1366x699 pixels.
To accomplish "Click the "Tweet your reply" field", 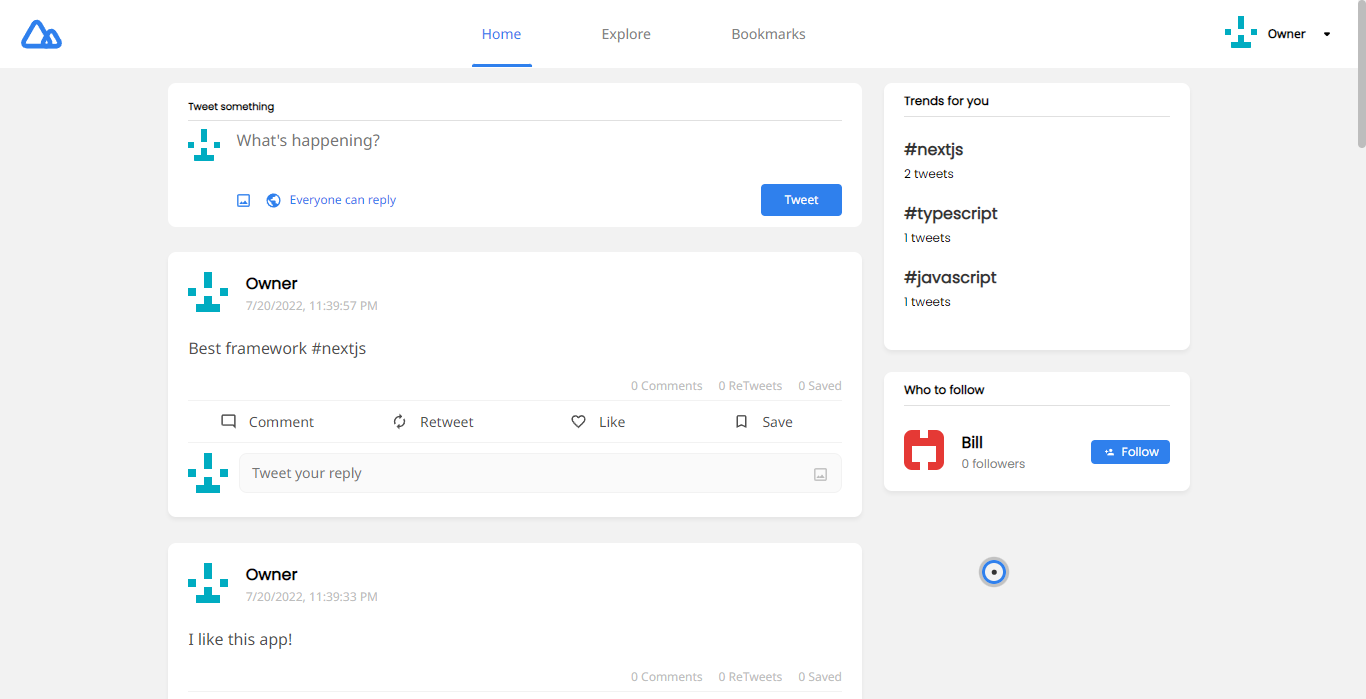I will pyautogui.click(x=540, y=473).
